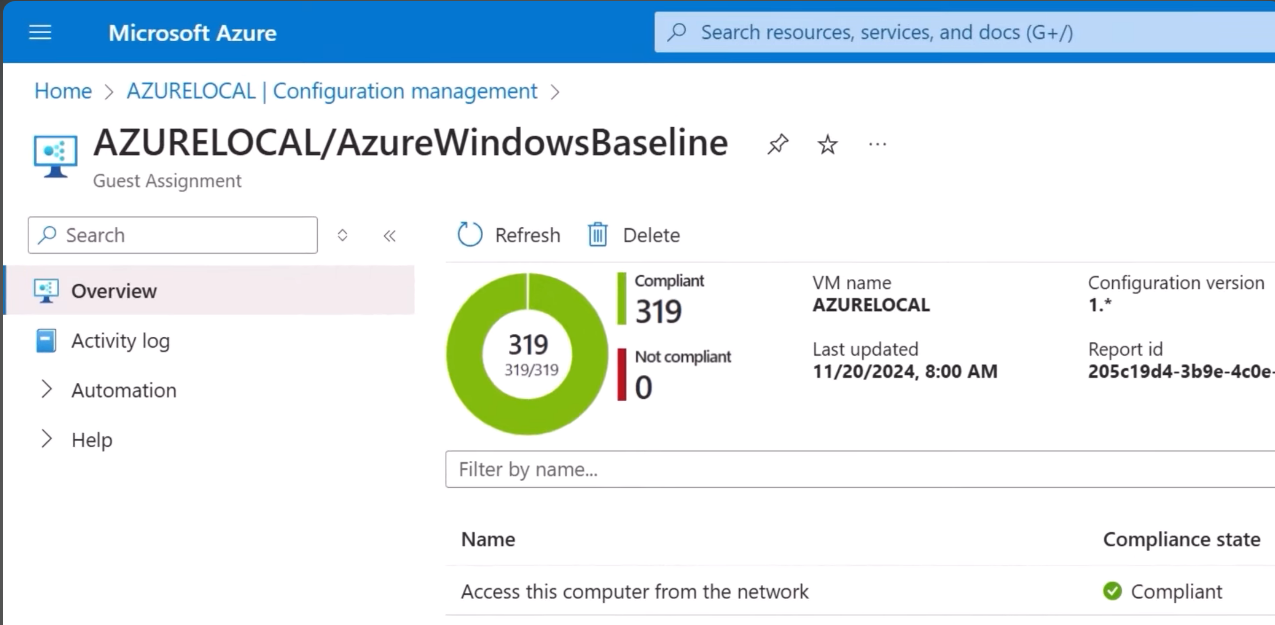Open AZURELOCAL Configuration management breadcrumb

tap(332, 91)
